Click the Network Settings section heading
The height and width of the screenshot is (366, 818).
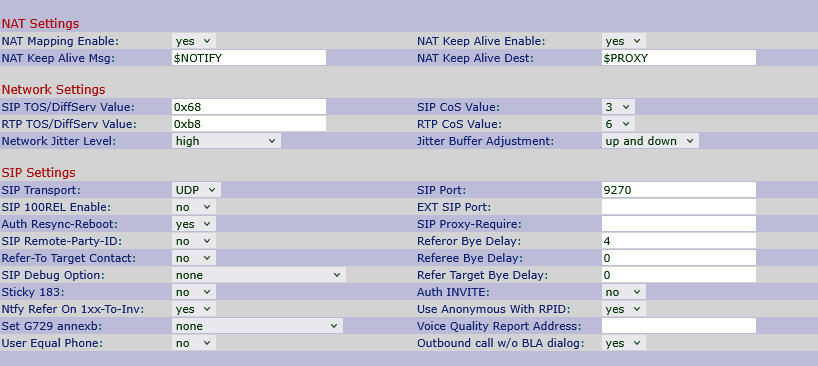53,89
